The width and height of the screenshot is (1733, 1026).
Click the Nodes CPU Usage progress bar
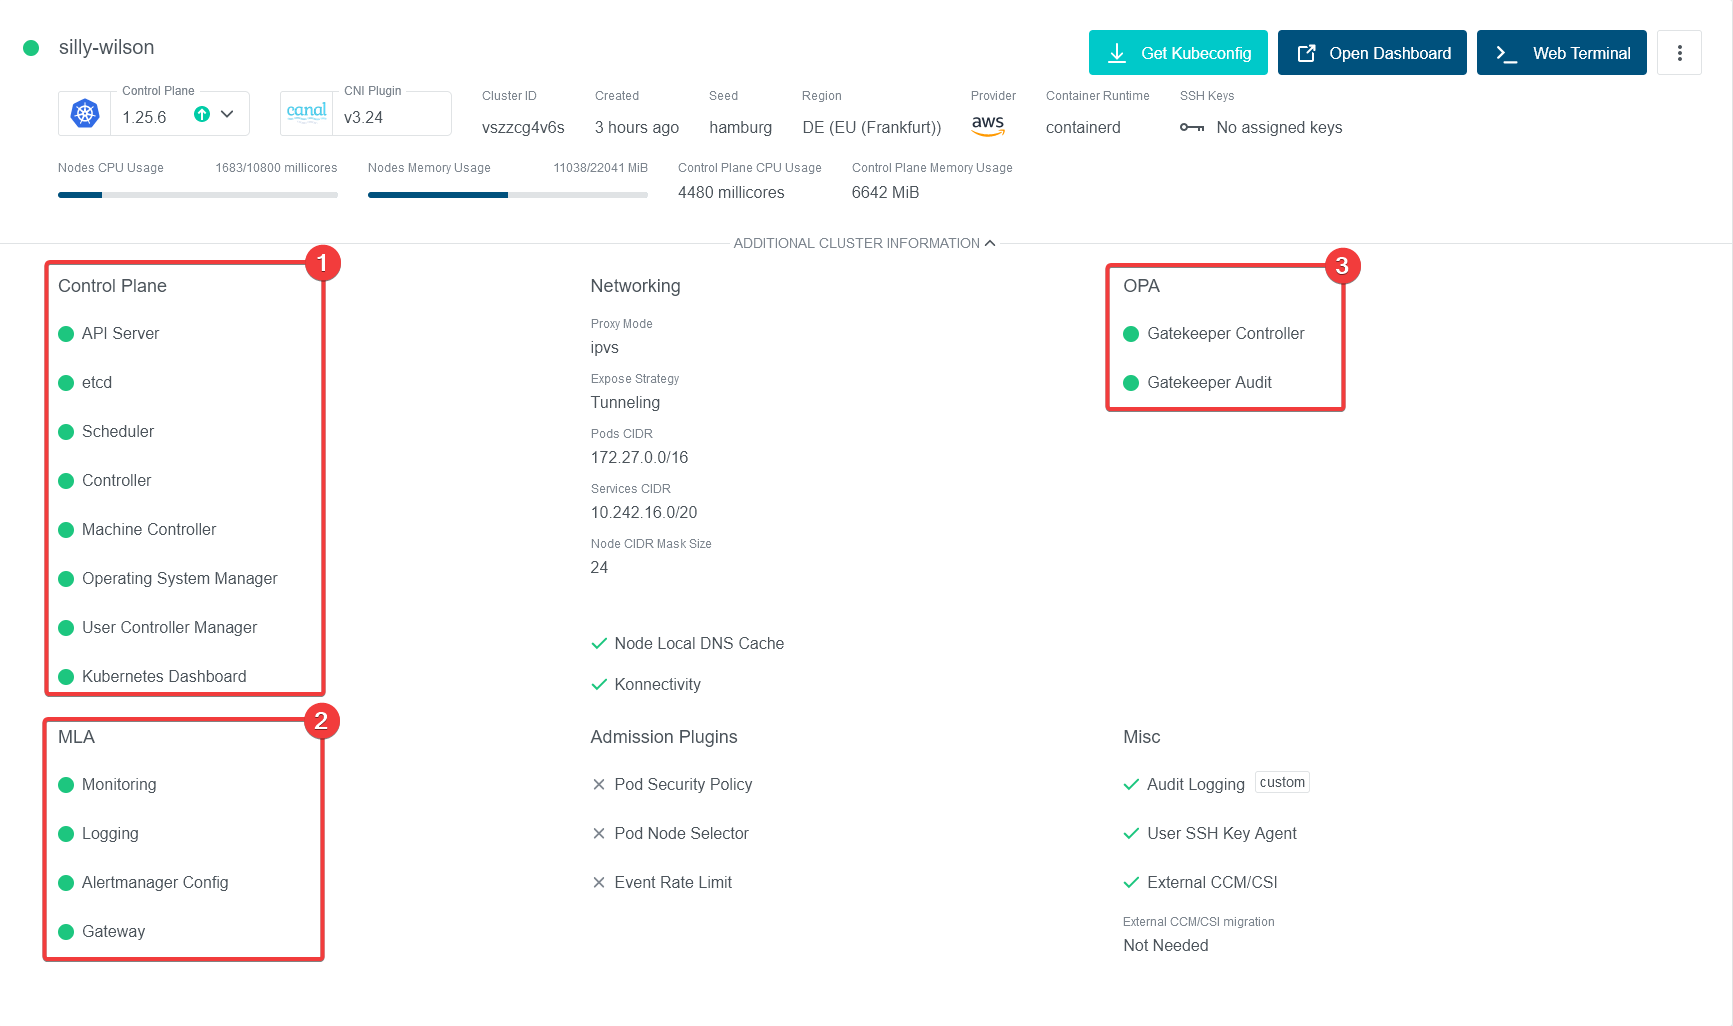(197, 195)
